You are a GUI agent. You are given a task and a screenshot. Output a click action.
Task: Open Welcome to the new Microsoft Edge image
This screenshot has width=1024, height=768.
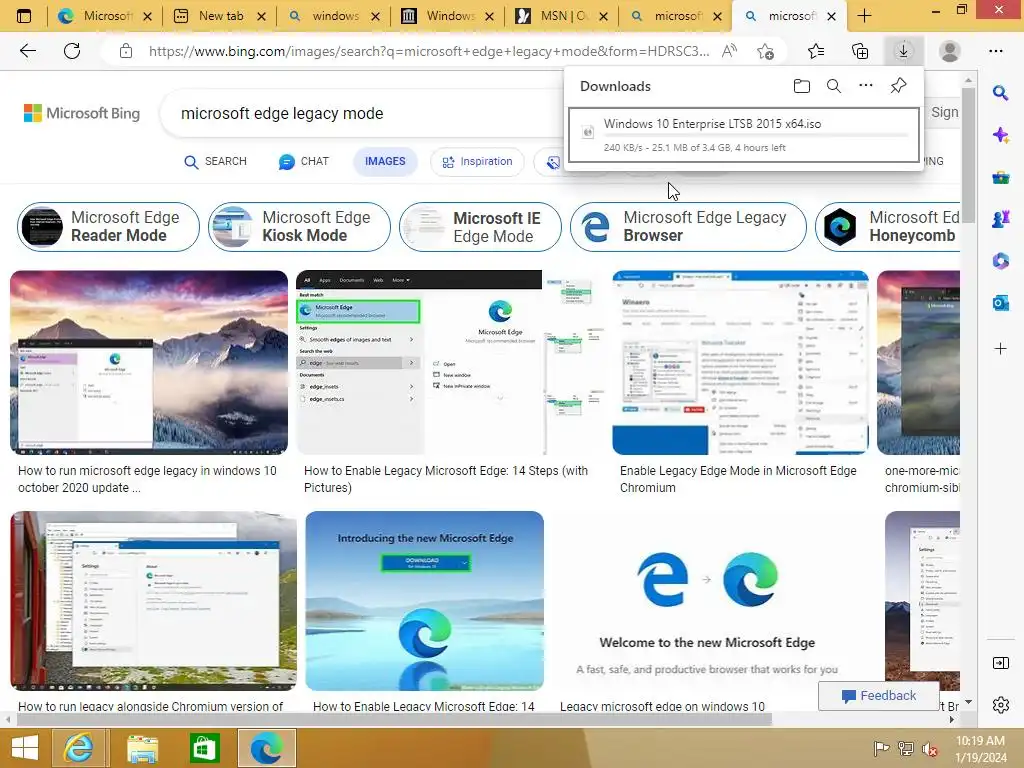coord(707,601)
